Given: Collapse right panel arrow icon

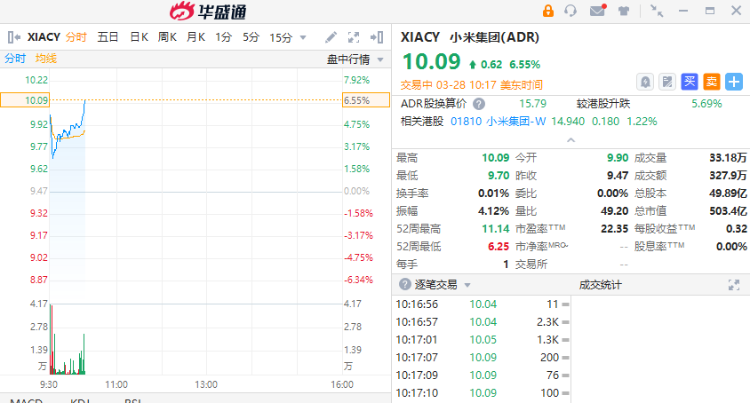Looking at the screenshot, I should pyautogui.click(x=377, y=37).
